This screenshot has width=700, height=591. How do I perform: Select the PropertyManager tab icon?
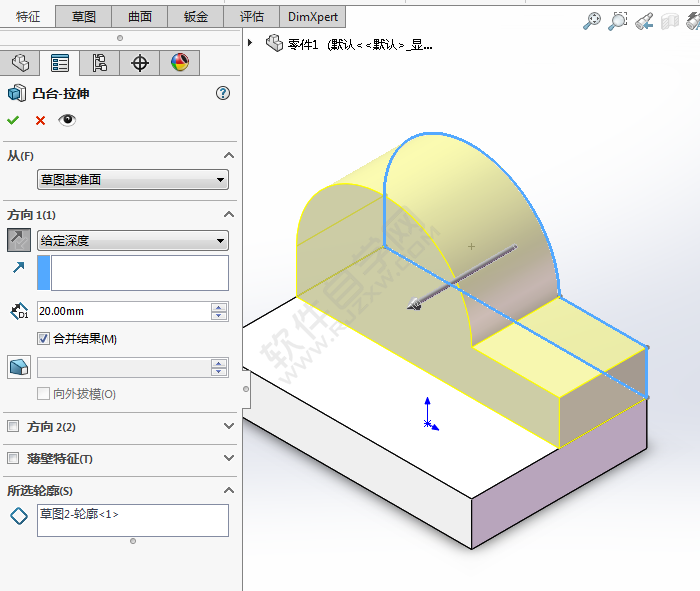60,63
